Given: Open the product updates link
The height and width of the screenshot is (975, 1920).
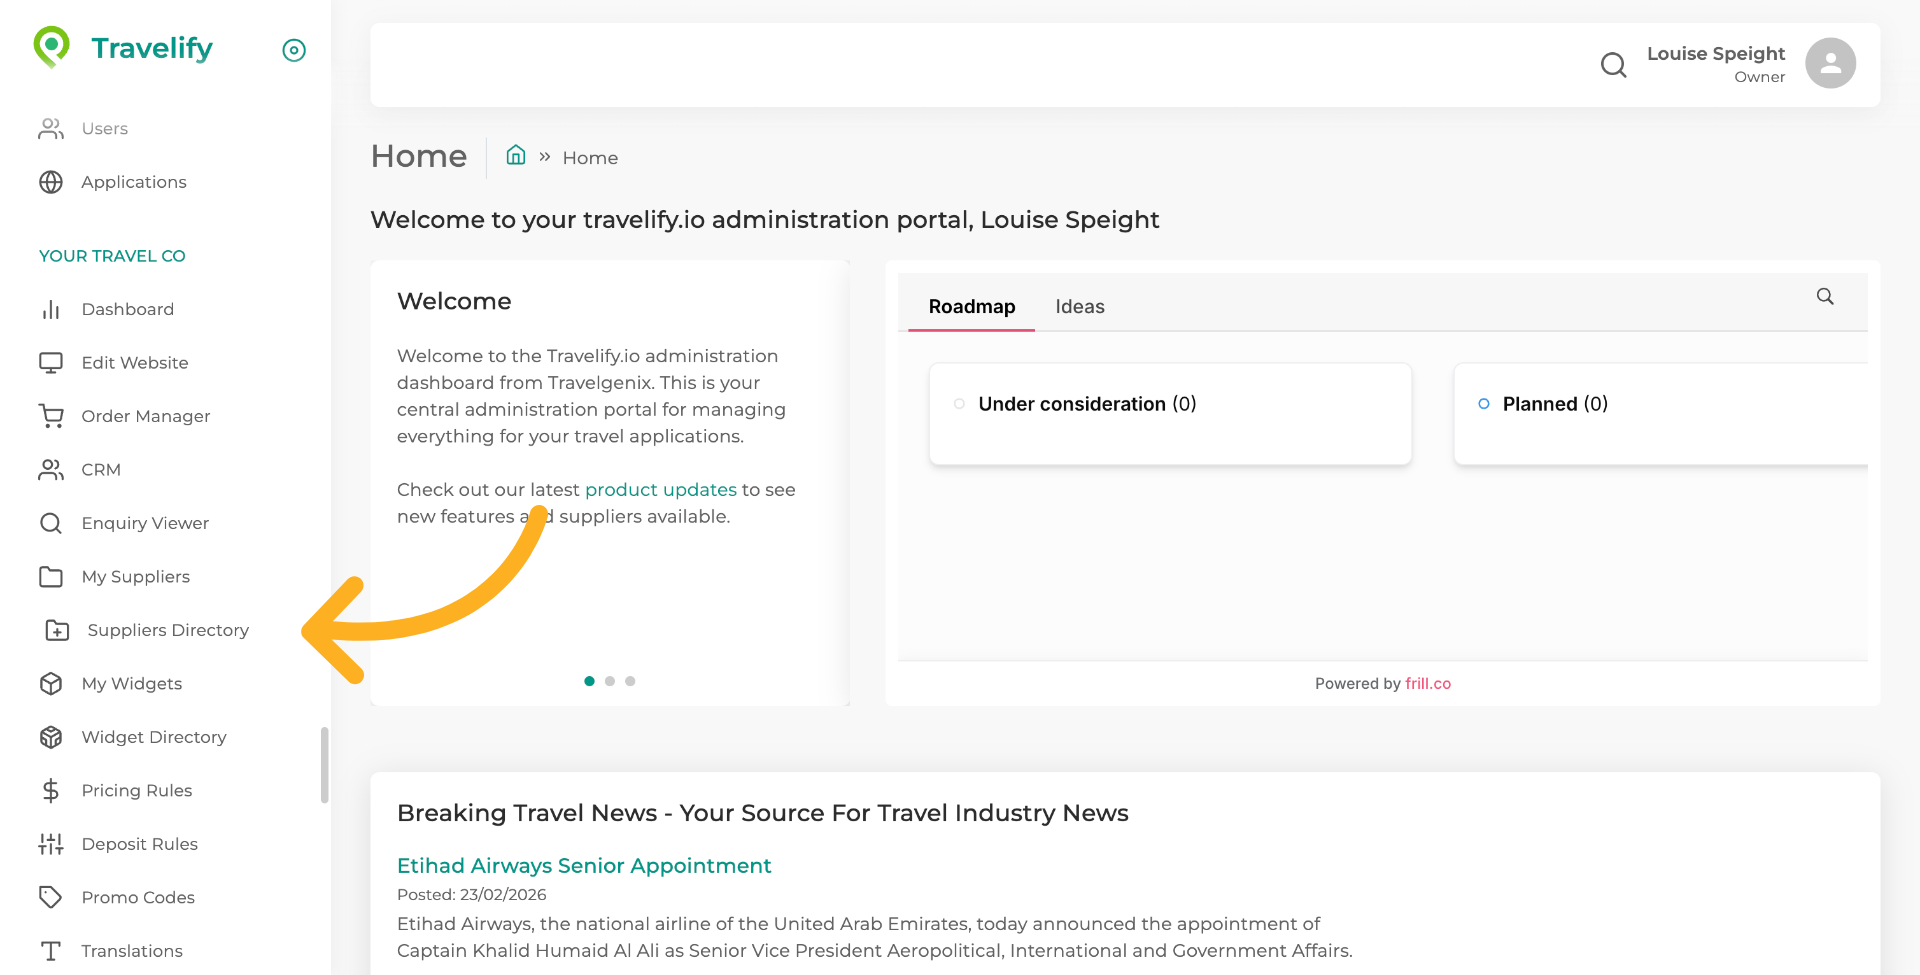Looking at the screenshot, I should coord(660,490).
